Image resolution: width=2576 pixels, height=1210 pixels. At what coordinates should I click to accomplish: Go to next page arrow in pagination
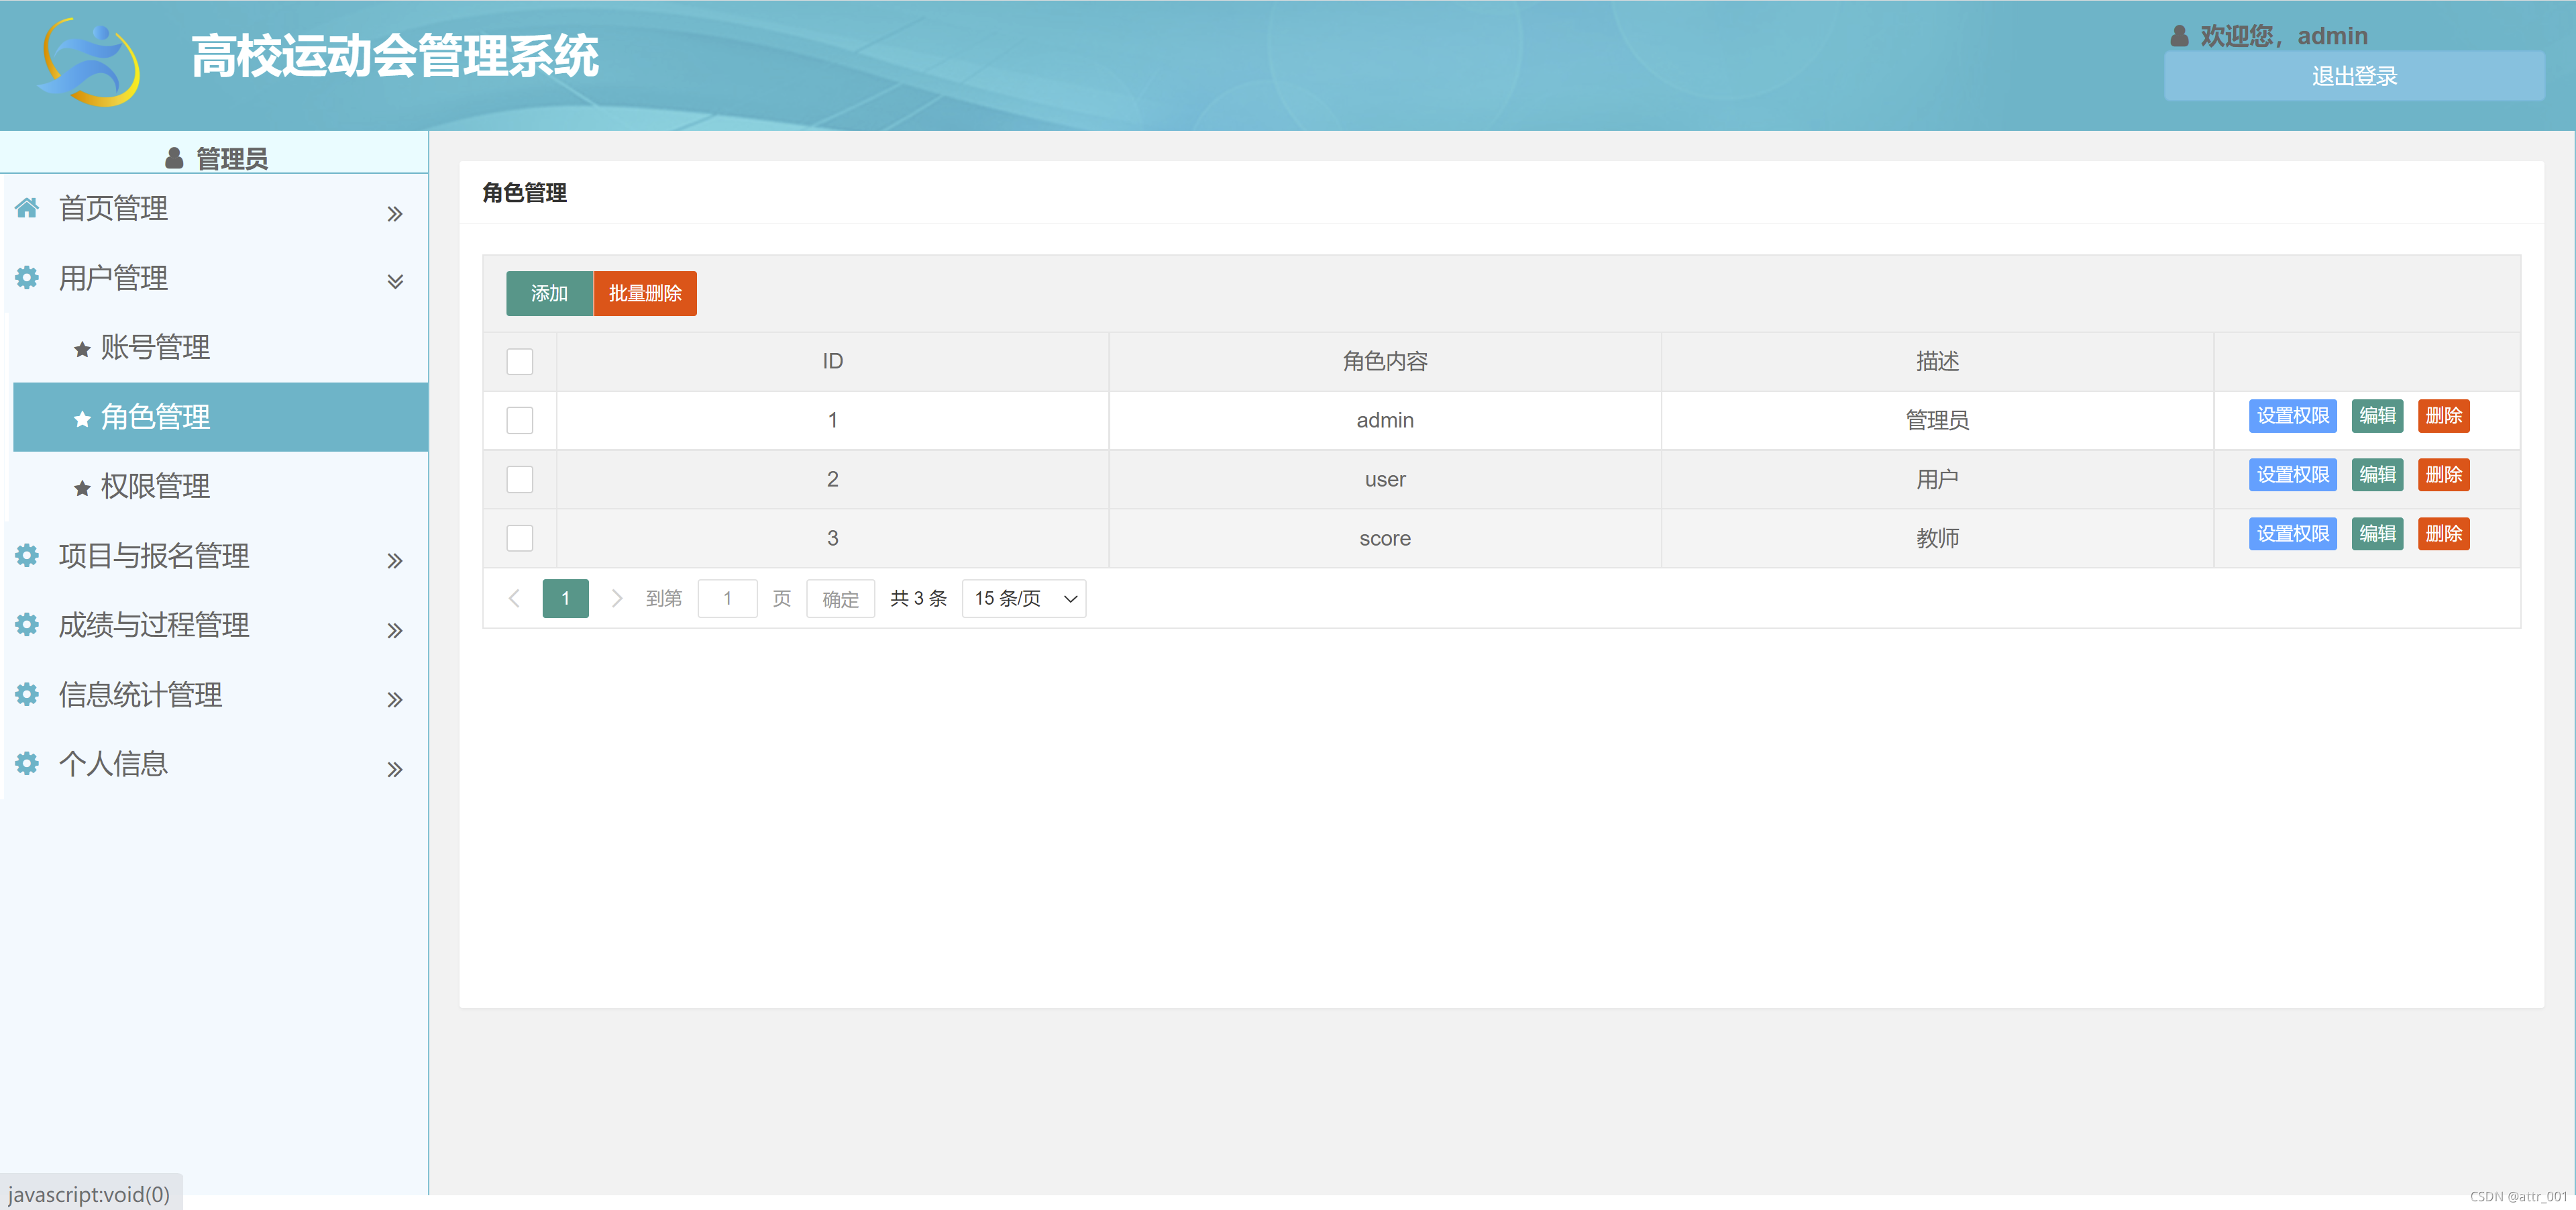(617, 598)
